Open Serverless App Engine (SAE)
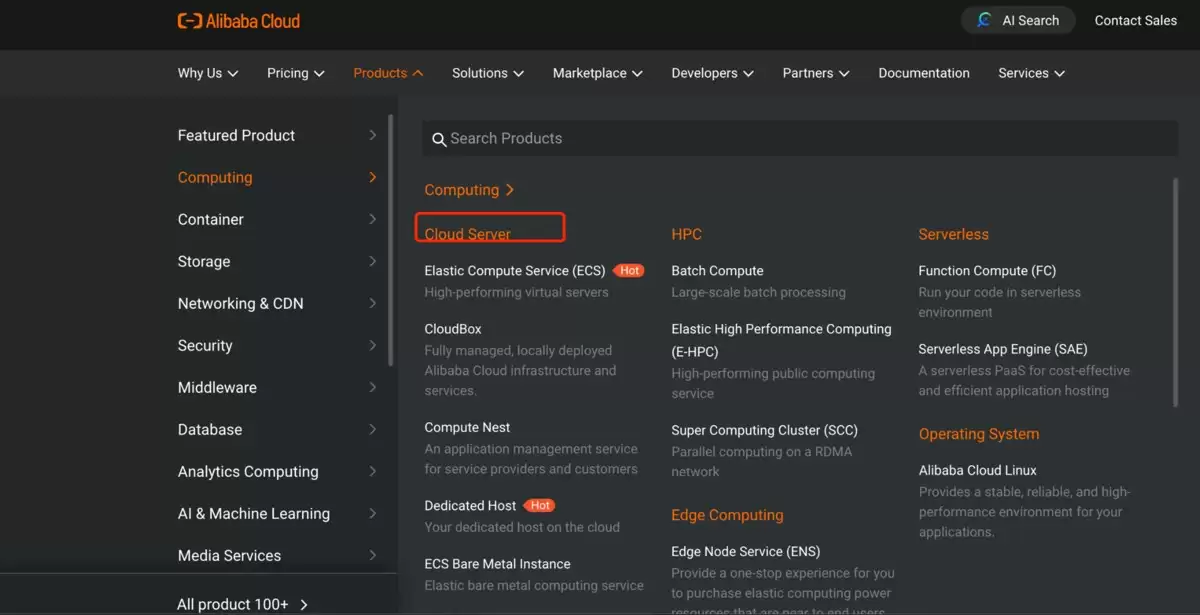1200x615 pixels. [x=1003, y=349]
